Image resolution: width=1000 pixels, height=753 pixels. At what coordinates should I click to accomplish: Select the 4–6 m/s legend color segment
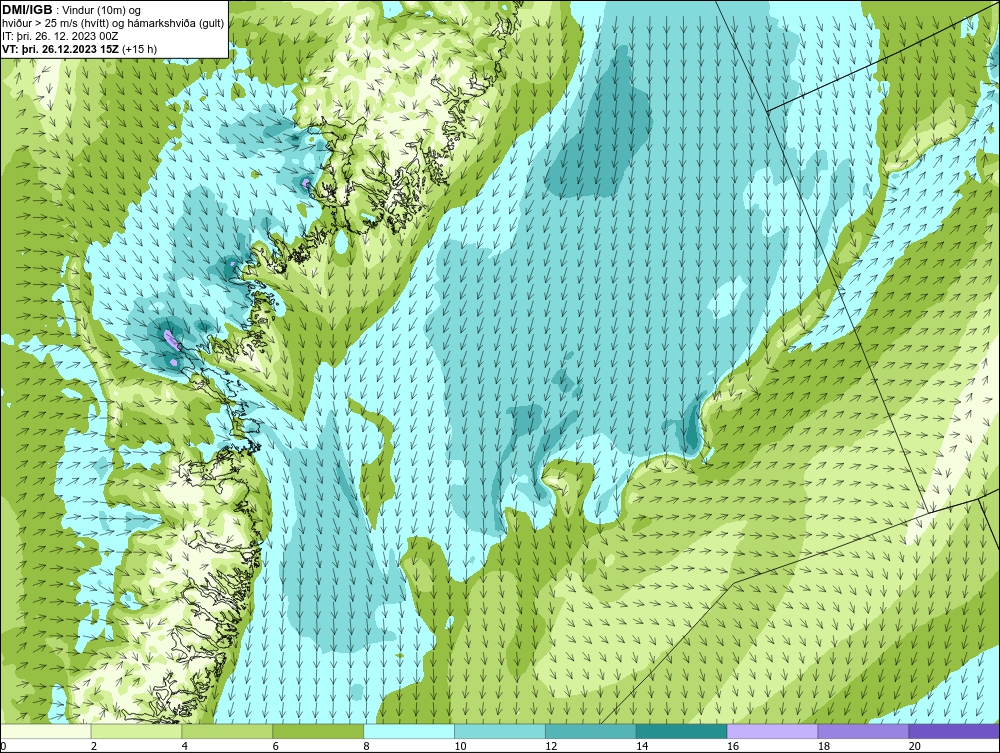click(x=227, y=731)
